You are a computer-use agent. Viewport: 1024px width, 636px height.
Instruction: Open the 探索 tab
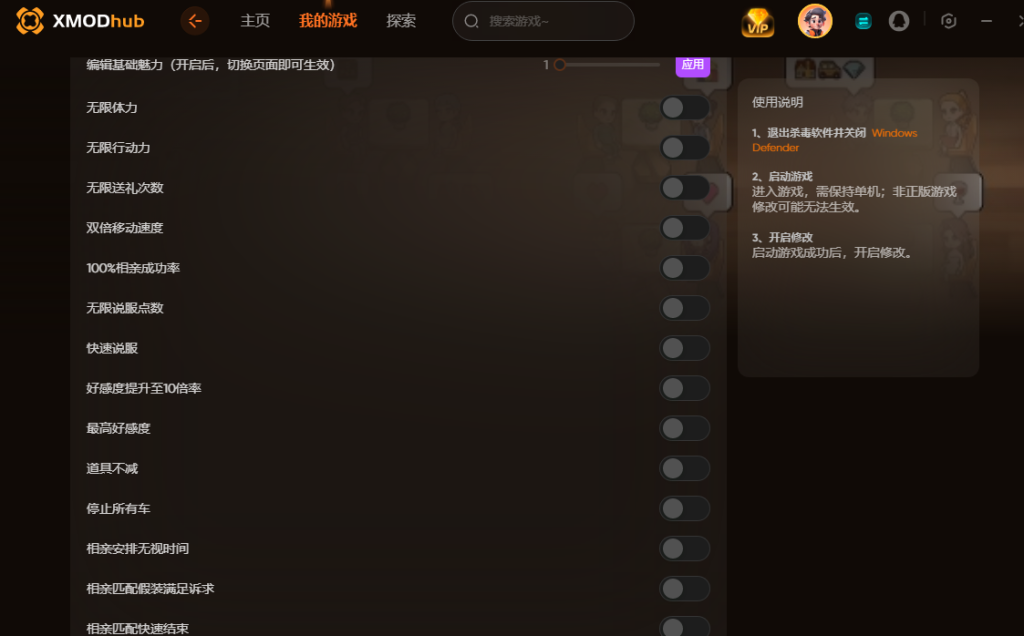point(401,21)
